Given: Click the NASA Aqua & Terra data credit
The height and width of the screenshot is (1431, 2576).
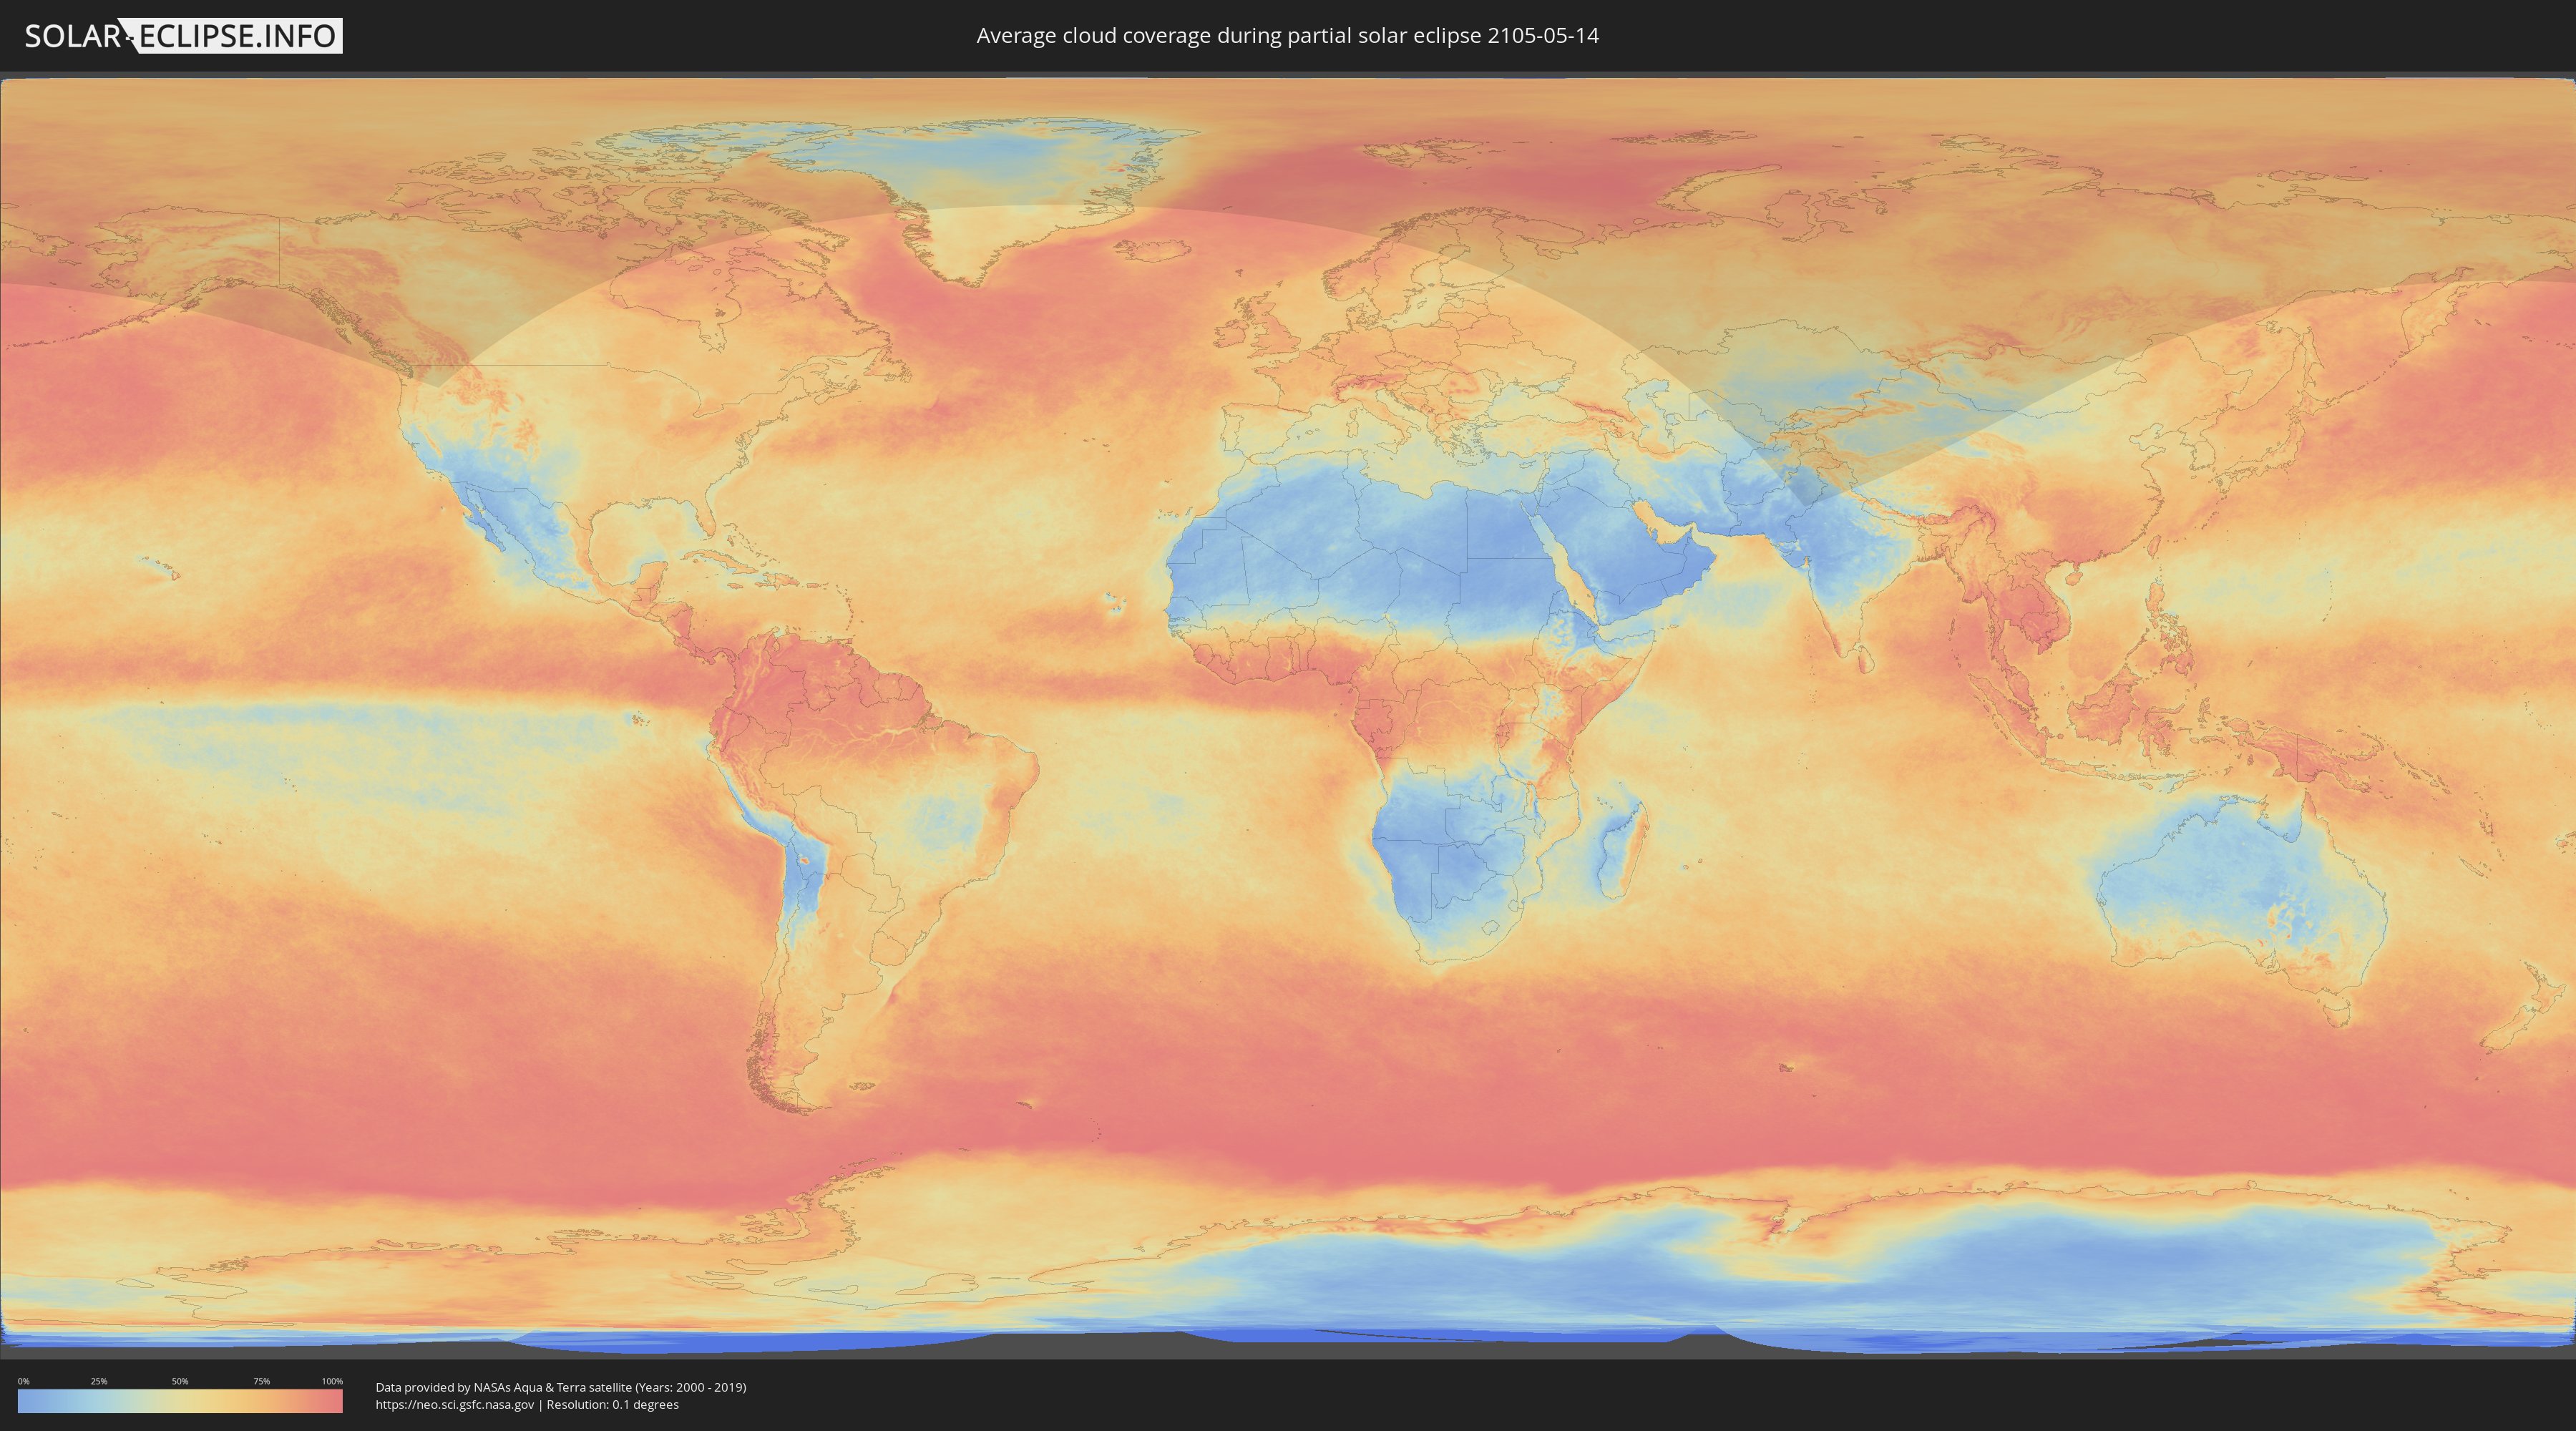Looking at the screenshot, I should (x=560, y=1387).
